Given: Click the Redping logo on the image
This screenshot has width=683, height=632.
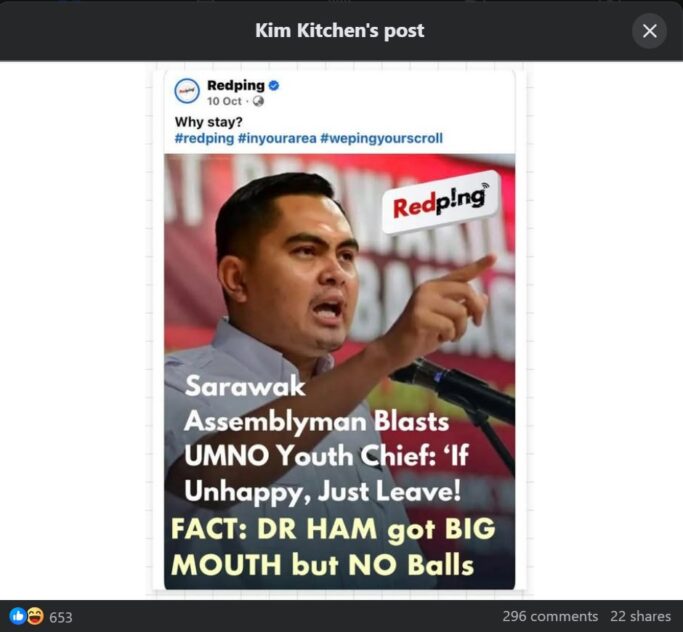Looking at the screenshot, I should (440, 203).
